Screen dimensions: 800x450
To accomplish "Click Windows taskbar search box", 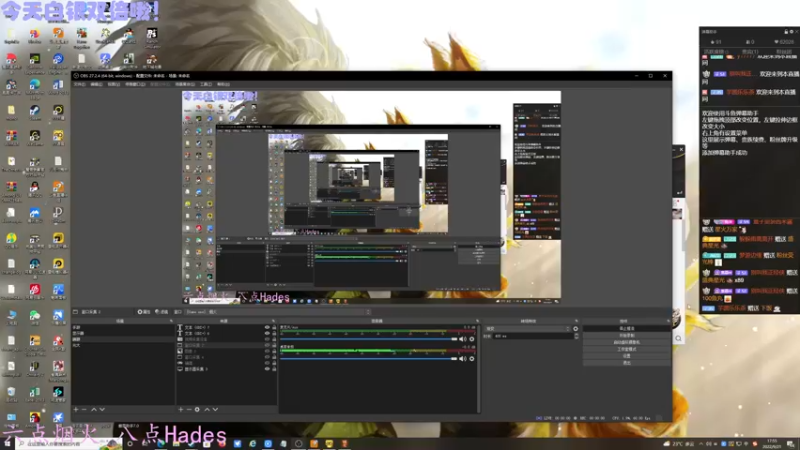I will (68, 444).
